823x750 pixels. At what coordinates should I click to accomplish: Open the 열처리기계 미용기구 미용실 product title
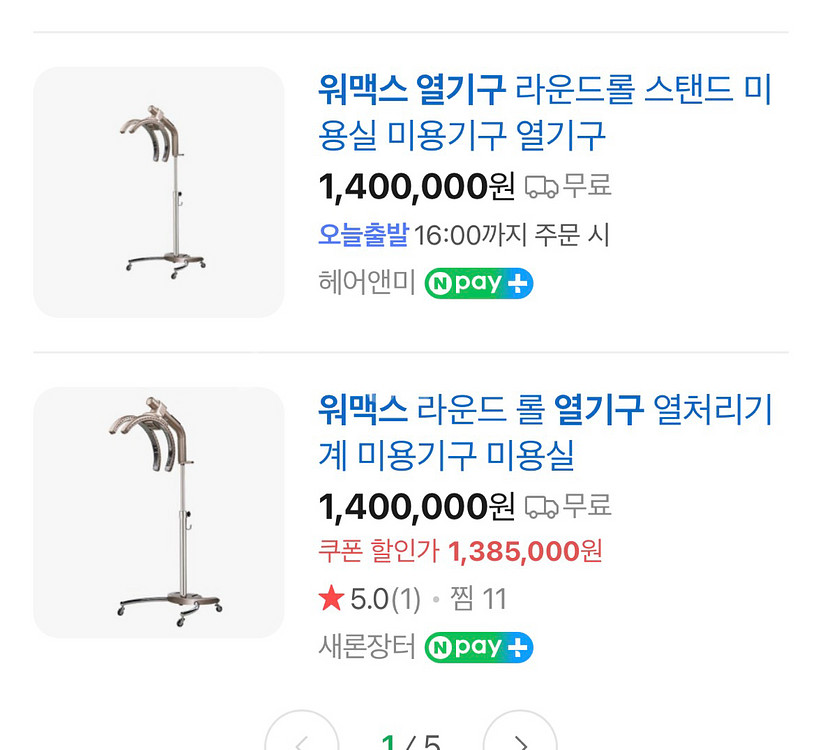(x=545, y=432)
